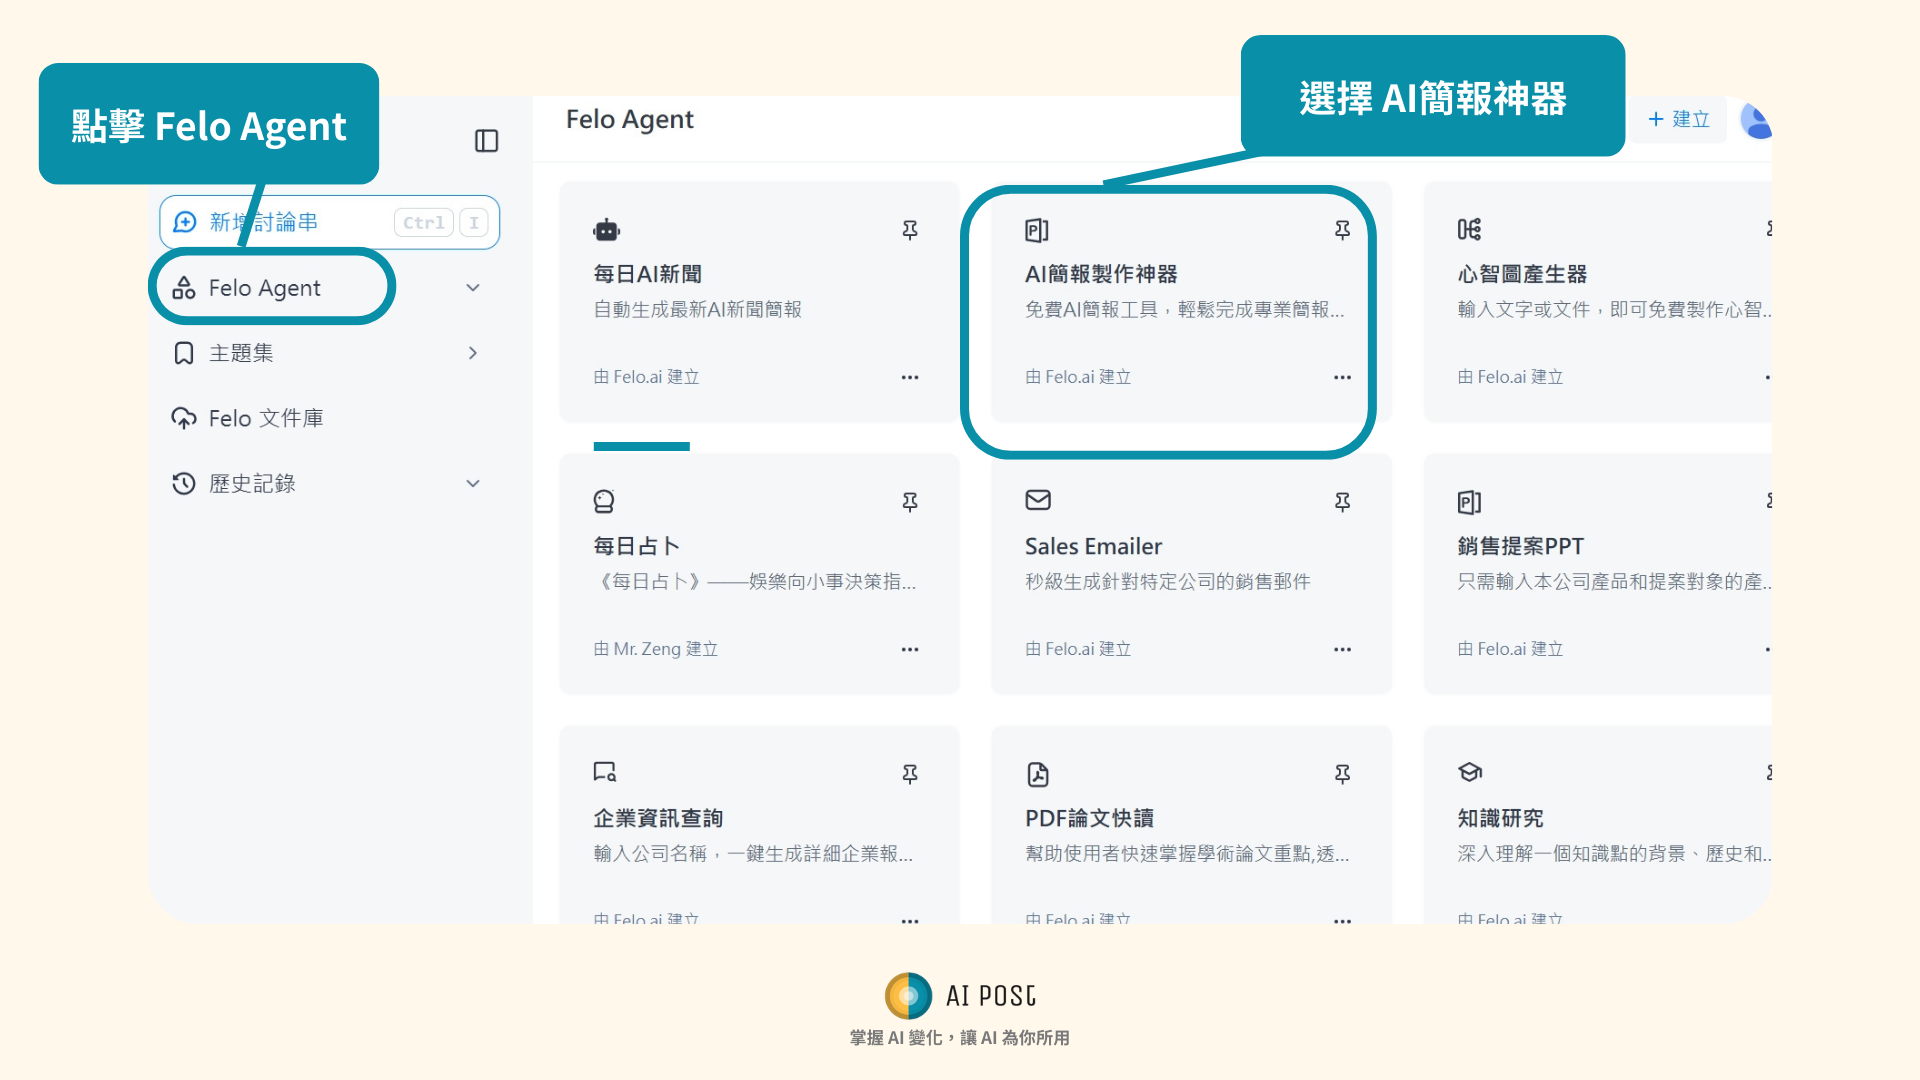Toggle the sidebar collapse panel icon
The width and height of the screenshot is (1920, 1080).
[486, 141]
